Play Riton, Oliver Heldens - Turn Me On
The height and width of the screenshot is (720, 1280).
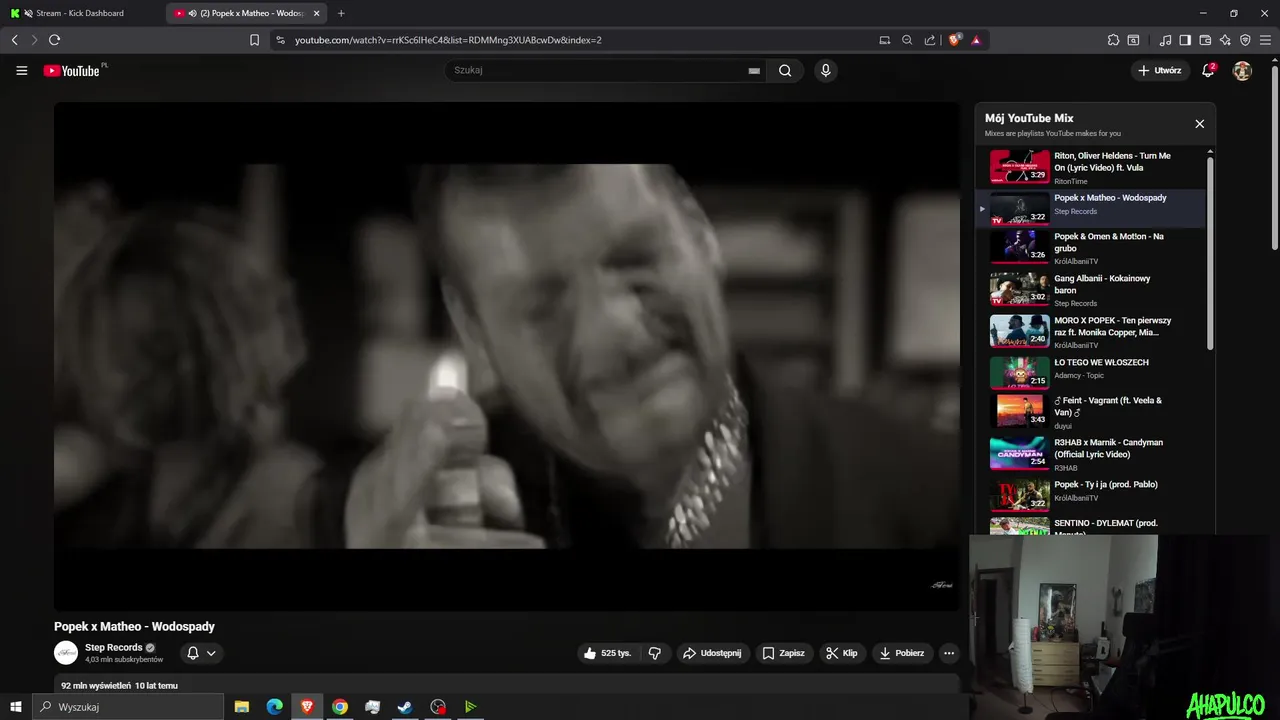coord(1090,167)
